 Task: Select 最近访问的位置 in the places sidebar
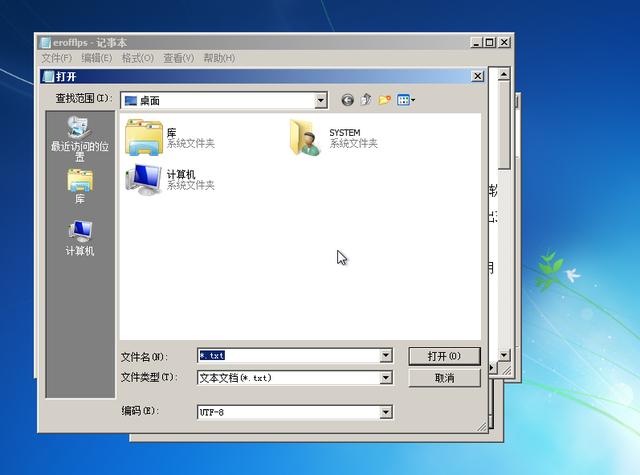tap(80, 139)
